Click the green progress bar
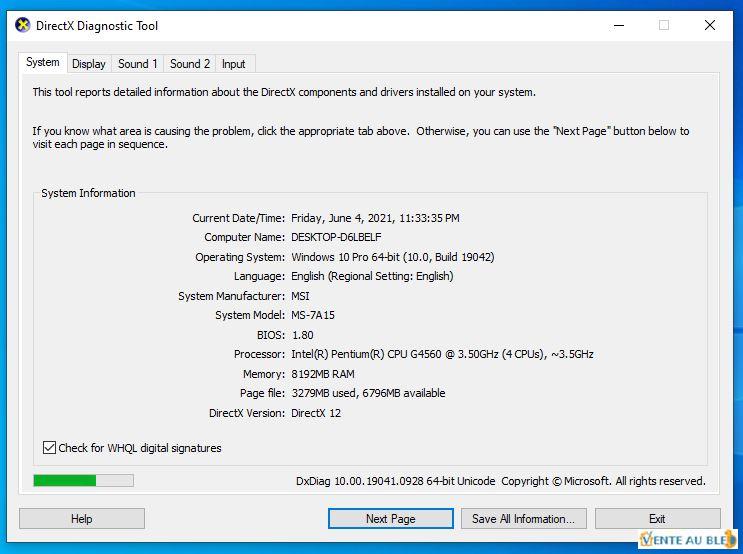Image resolution: width=743 pixels, height=554 pixels. pos(83,481)
